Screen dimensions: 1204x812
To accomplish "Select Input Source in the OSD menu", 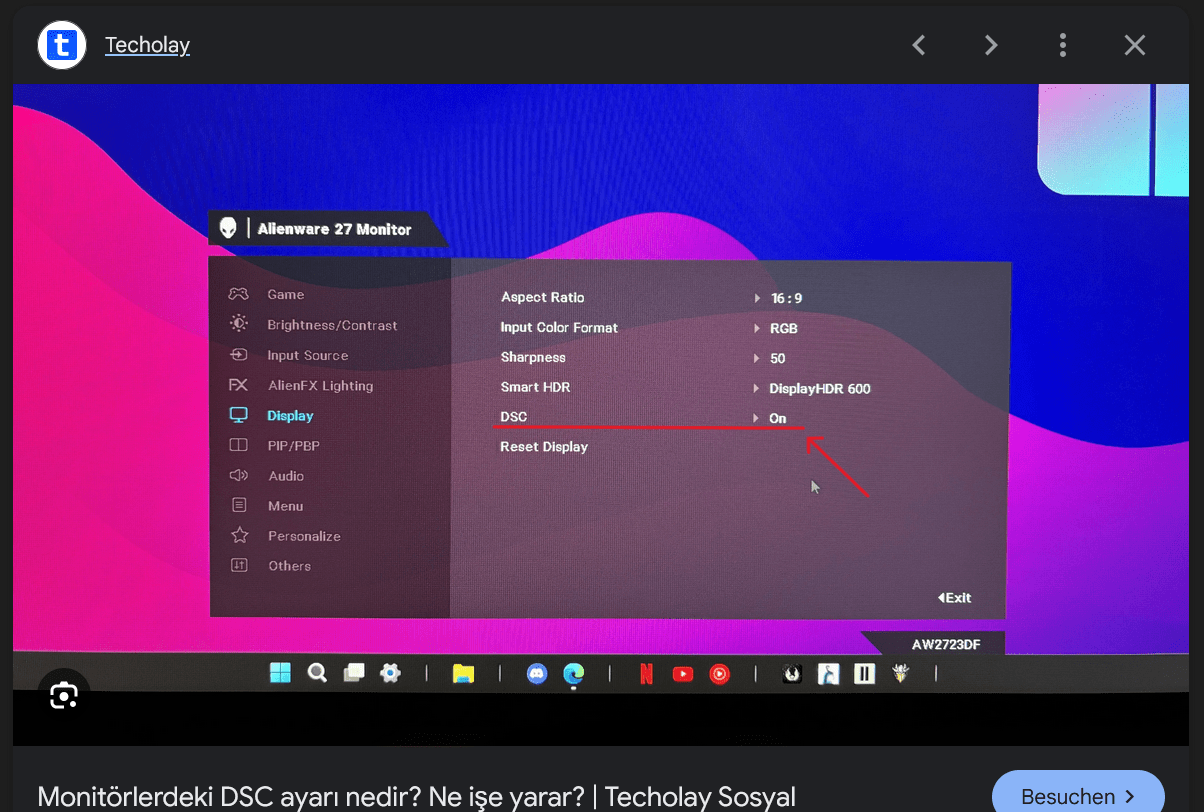I will tap(307, 355).
